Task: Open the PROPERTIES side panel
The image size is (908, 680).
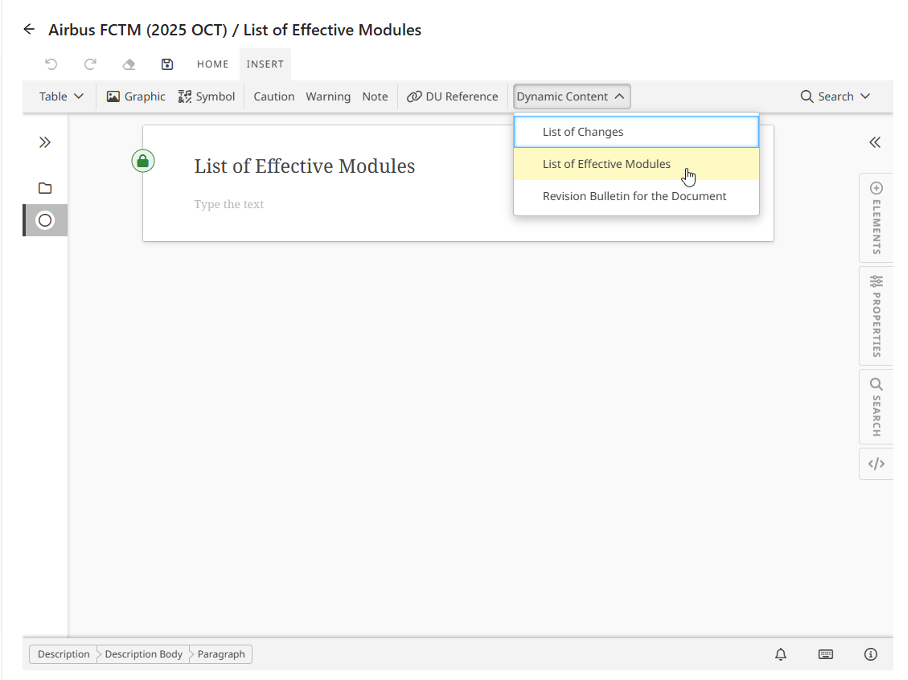Action: pos(876,316)
